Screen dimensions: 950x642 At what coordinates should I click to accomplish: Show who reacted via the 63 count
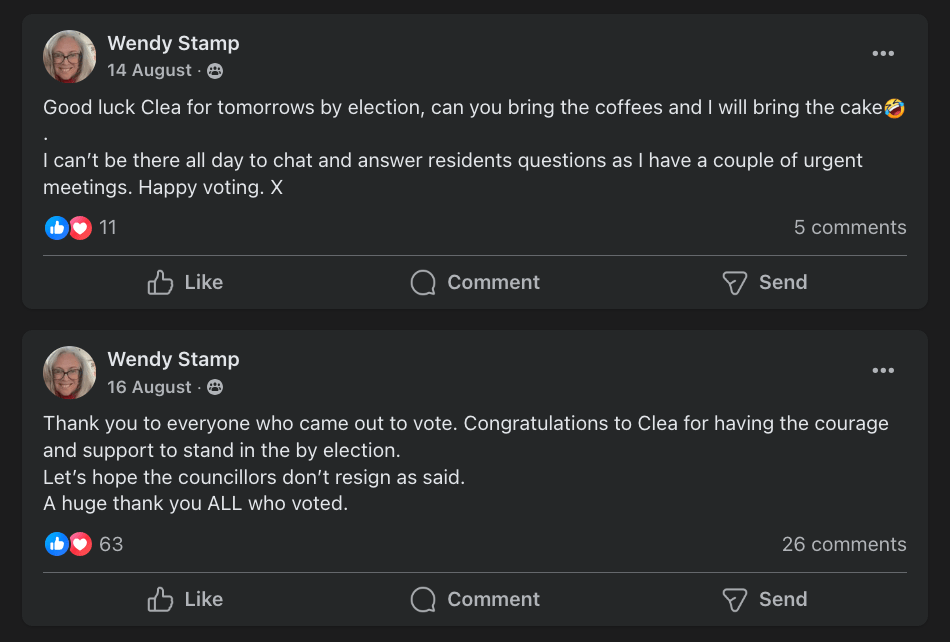click(x=111, y=545)
